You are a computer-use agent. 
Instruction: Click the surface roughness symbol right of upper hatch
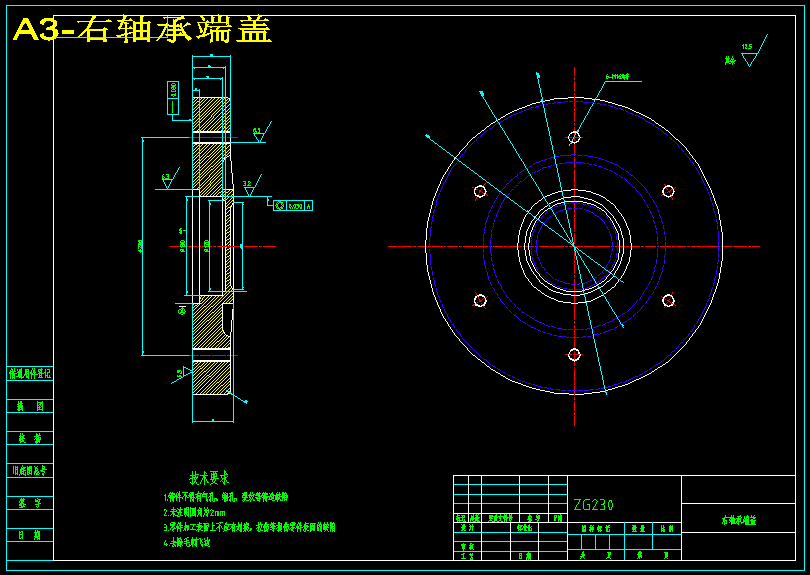(261, 132)
